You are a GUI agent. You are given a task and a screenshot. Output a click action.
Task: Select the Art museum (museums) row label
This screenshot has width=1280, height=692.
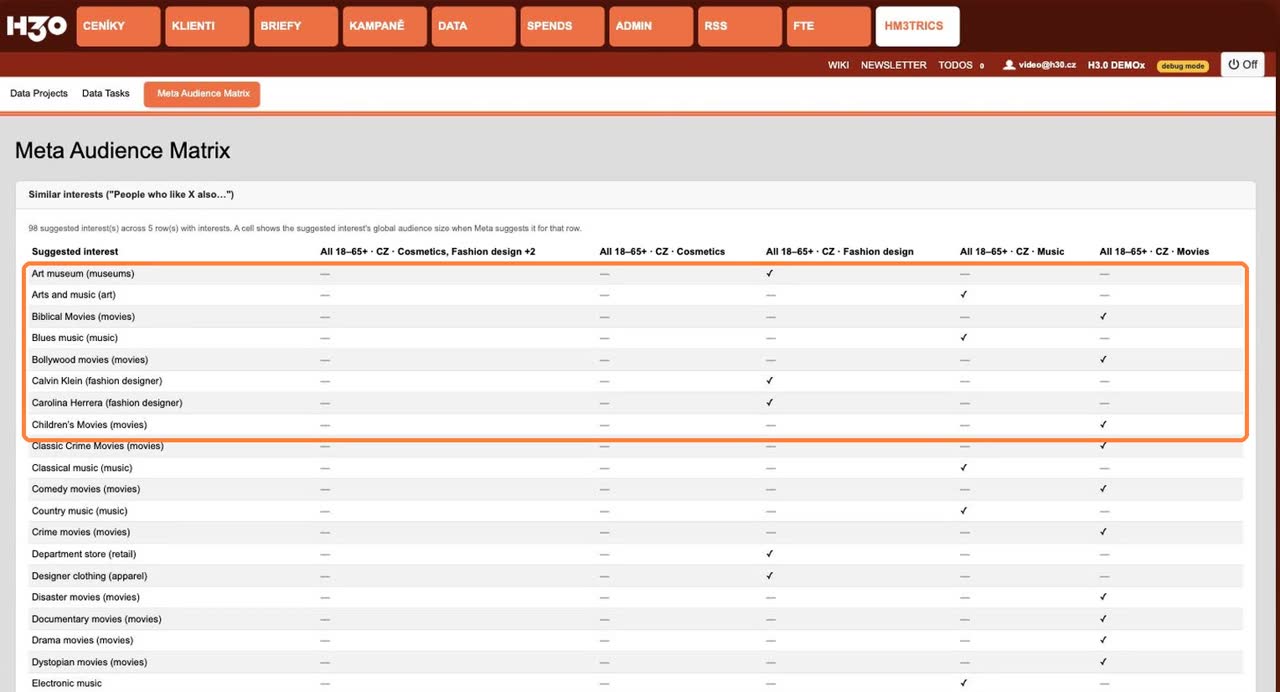83,273
